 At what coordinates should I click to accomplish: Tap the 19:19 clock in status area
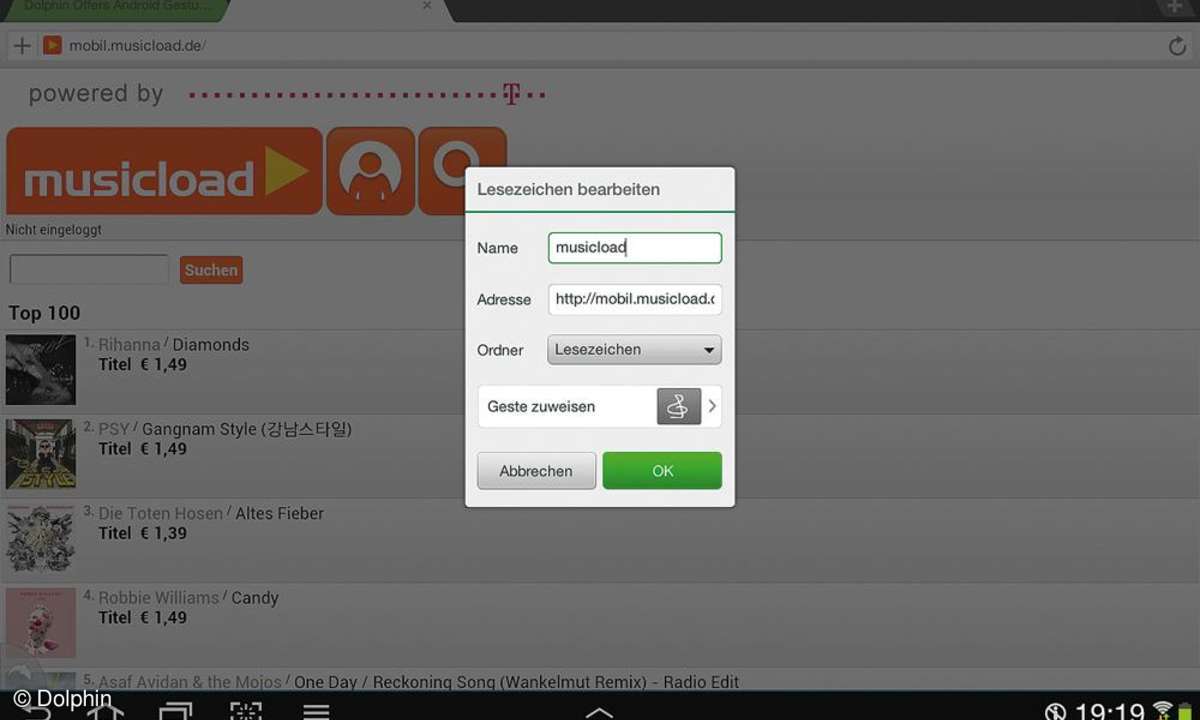tap(1108, 712)
